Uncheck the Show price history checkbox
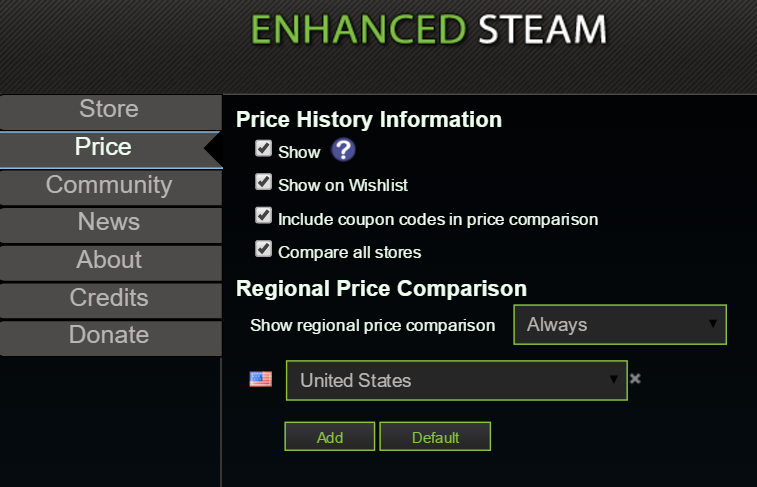Viewport: 757px width, 487px height. (264, 149)
